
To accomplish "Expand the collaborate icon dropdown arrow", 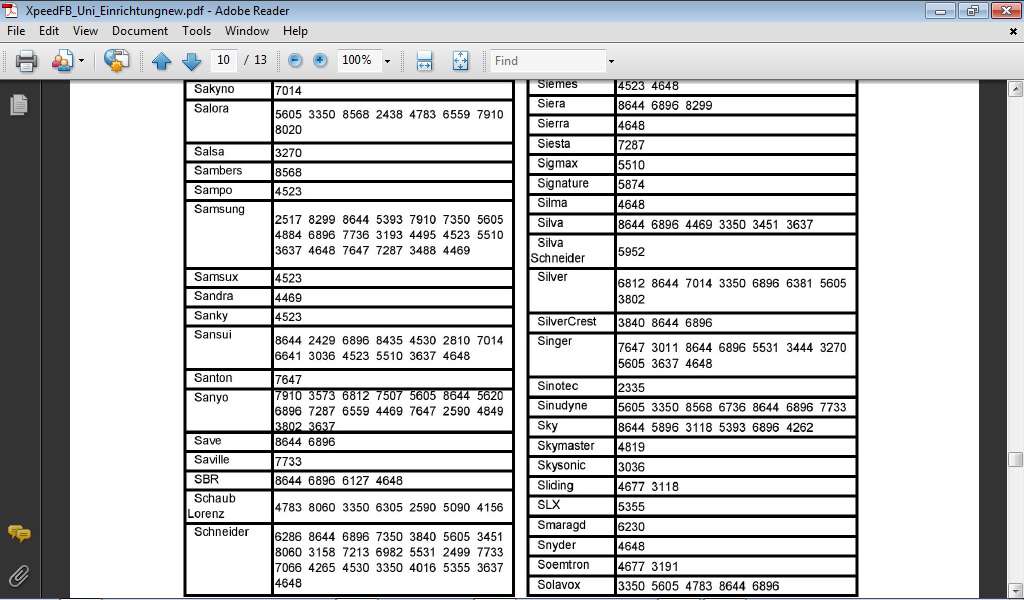I will tap(82, 61).
